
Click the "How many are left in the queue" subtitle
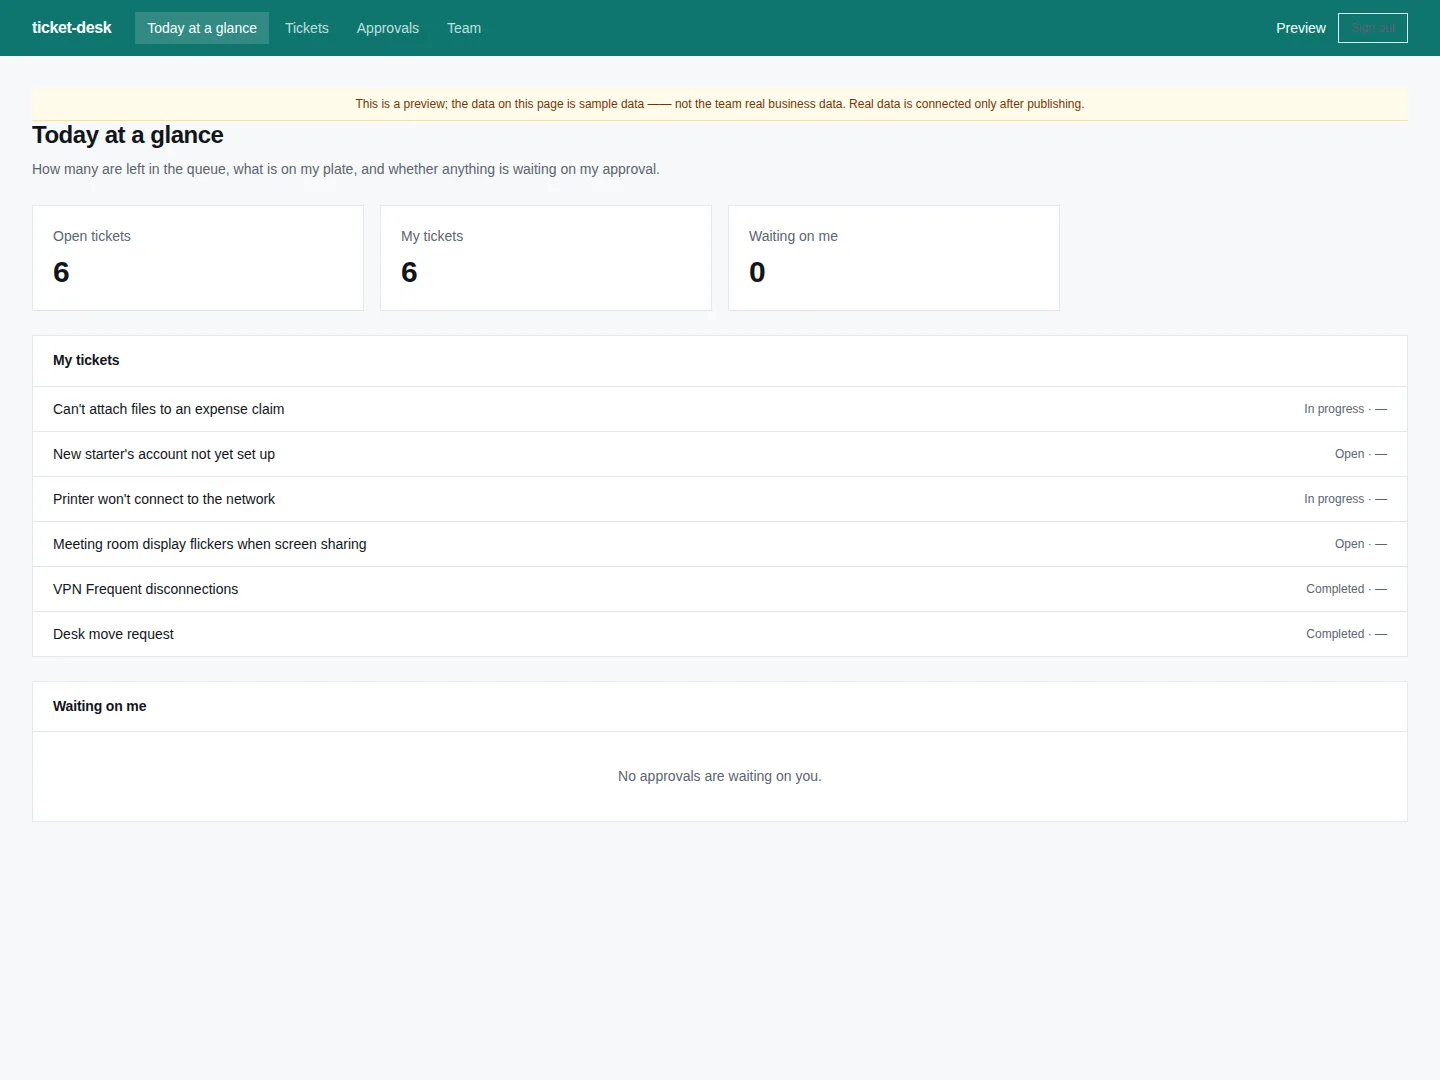pos(346,169)
